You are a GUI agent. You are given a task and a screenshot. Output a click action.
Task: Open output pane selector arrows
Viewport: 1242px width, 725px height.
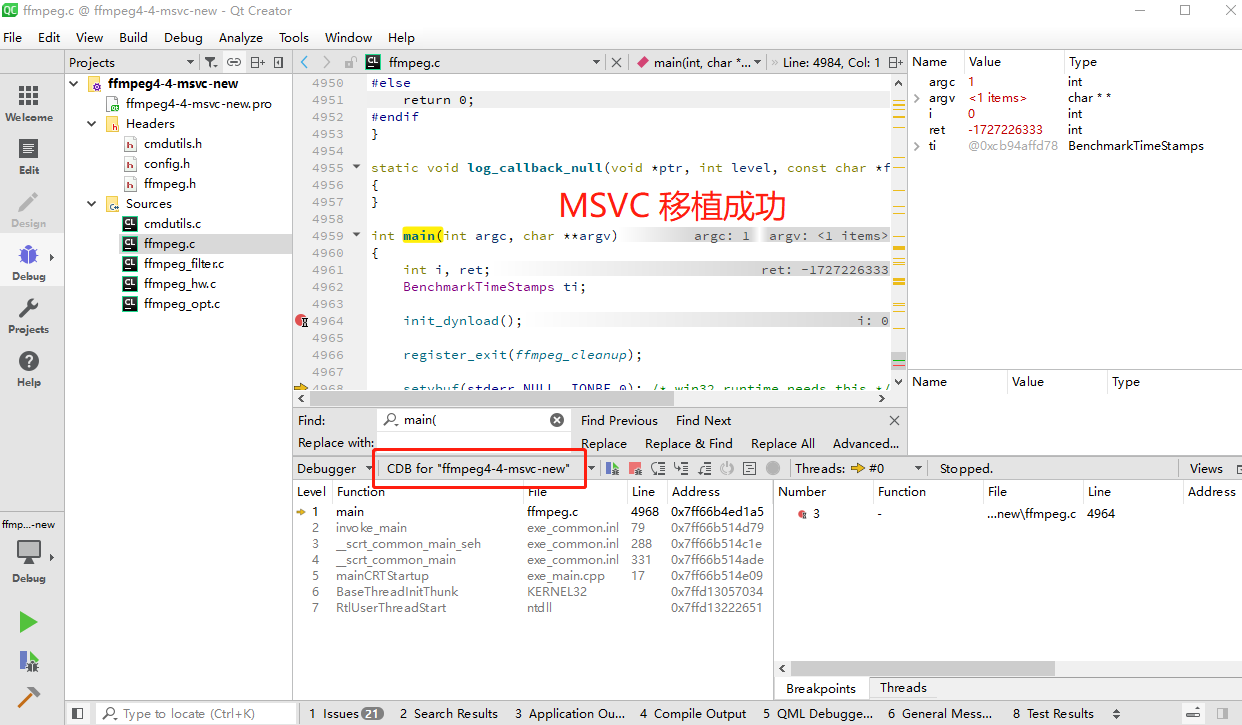(1116, 714)
